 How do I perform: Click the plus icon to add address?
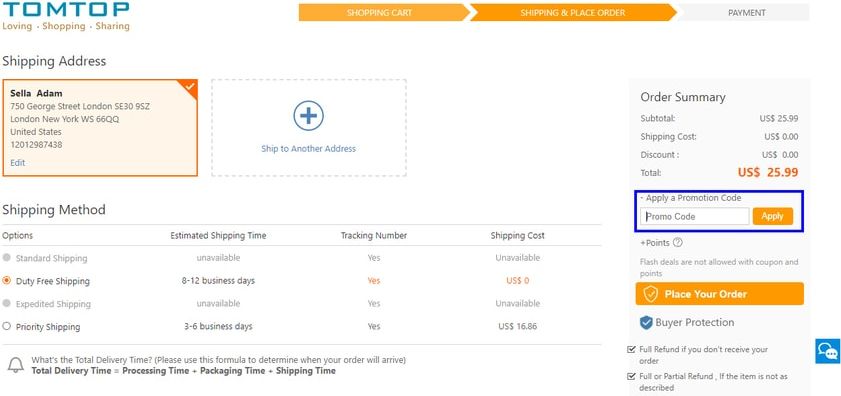pos(308,115)
